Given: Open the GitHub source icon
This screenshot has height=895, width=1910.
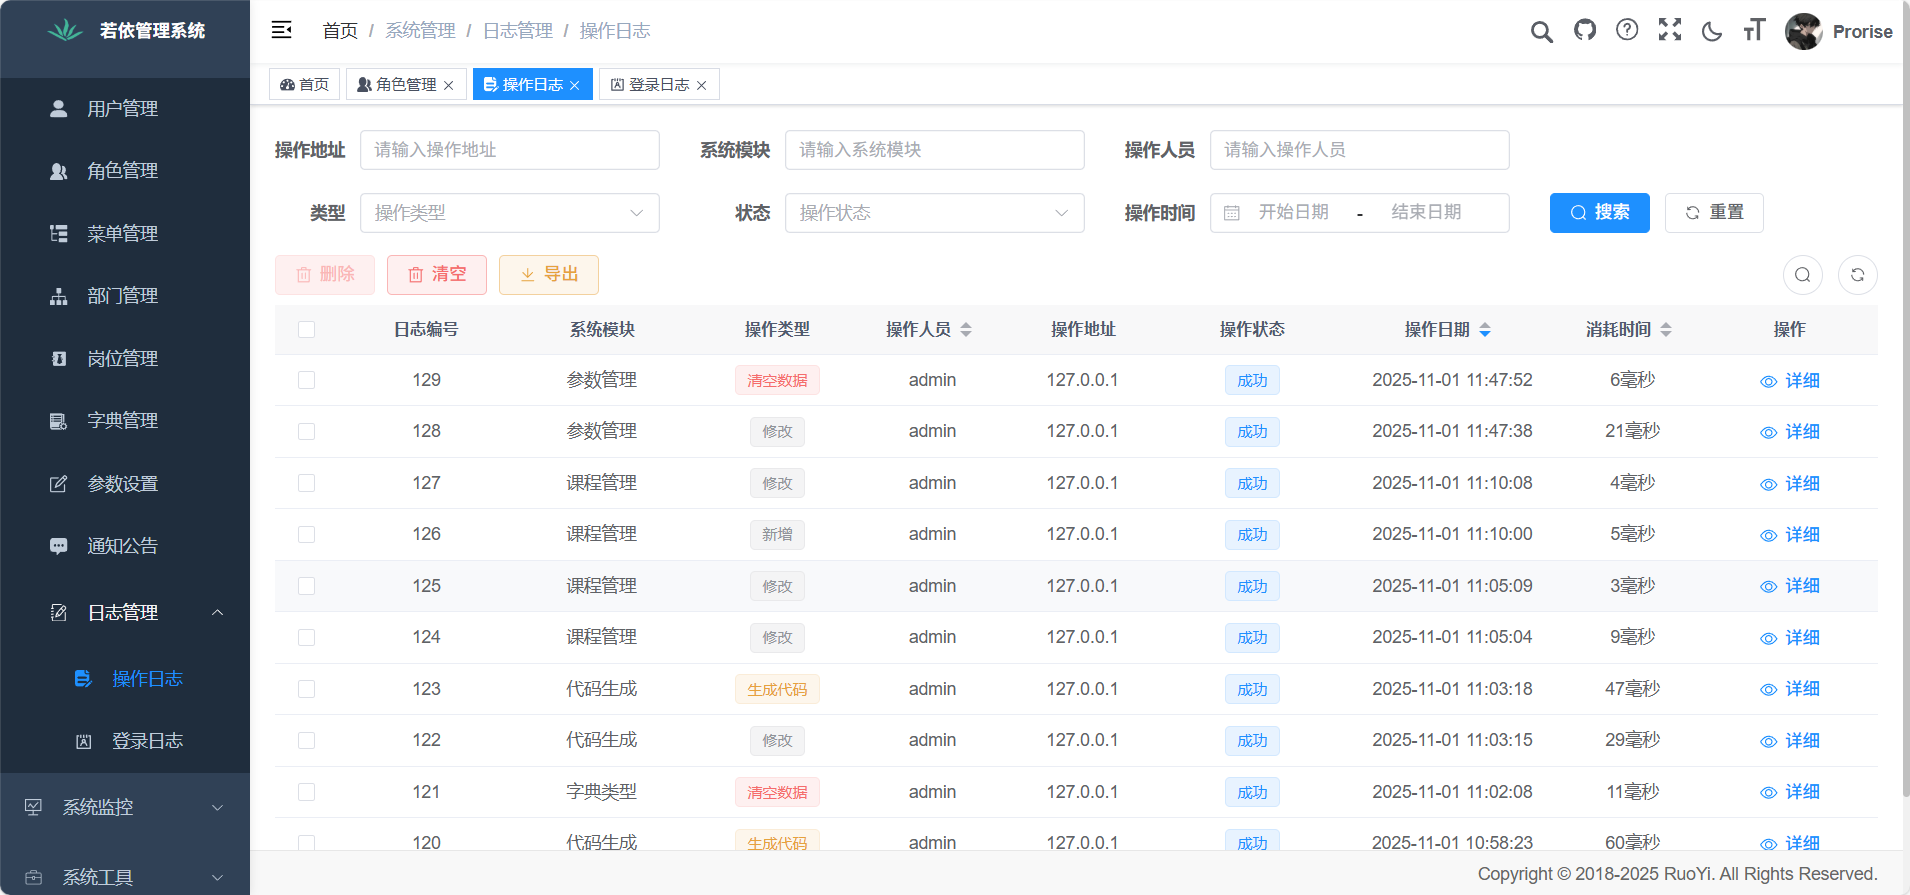Looking at the screenshot, I should (x=1584, y=30).
